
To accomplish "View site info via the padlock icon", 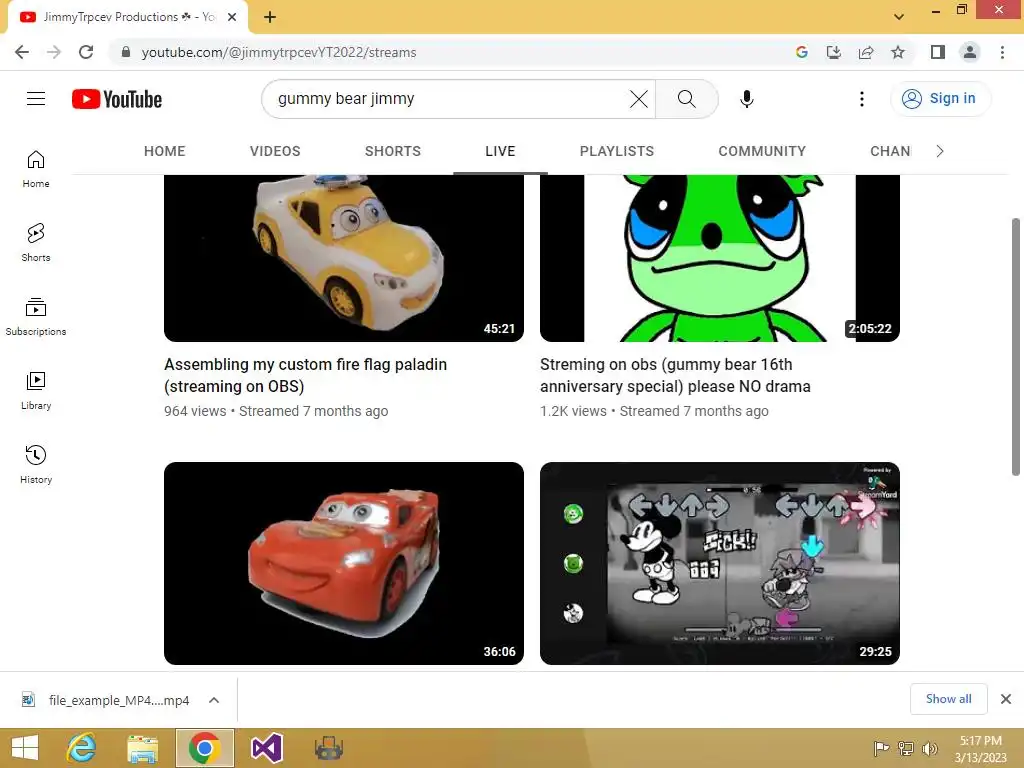I will point(126,52).
